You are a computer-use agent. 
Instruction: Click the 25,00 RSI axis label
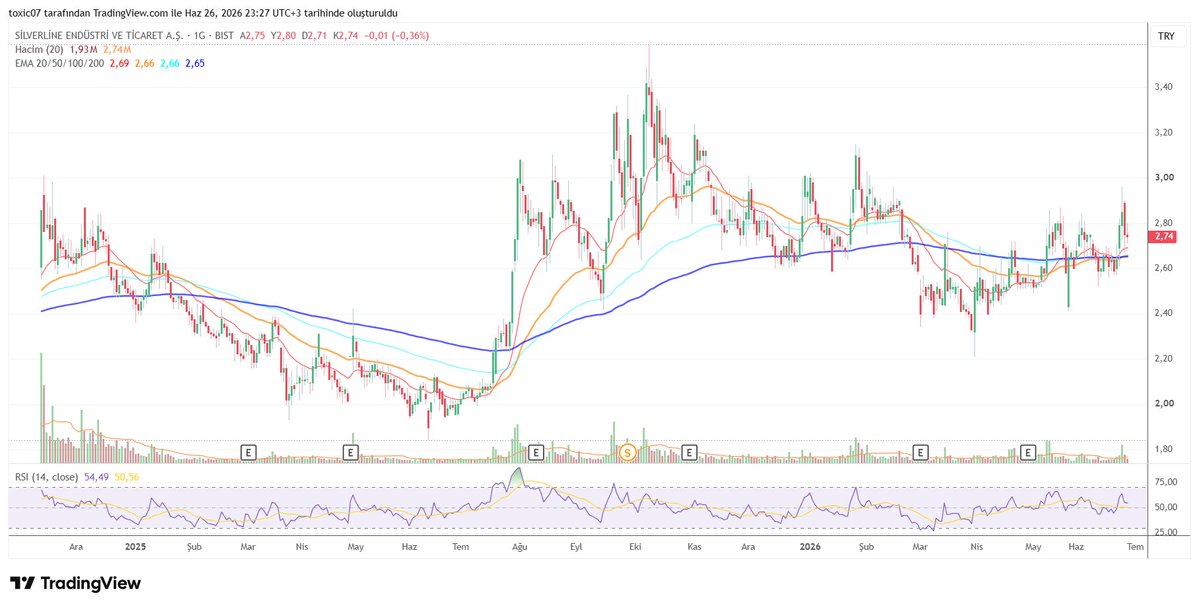coord(1166,532)
